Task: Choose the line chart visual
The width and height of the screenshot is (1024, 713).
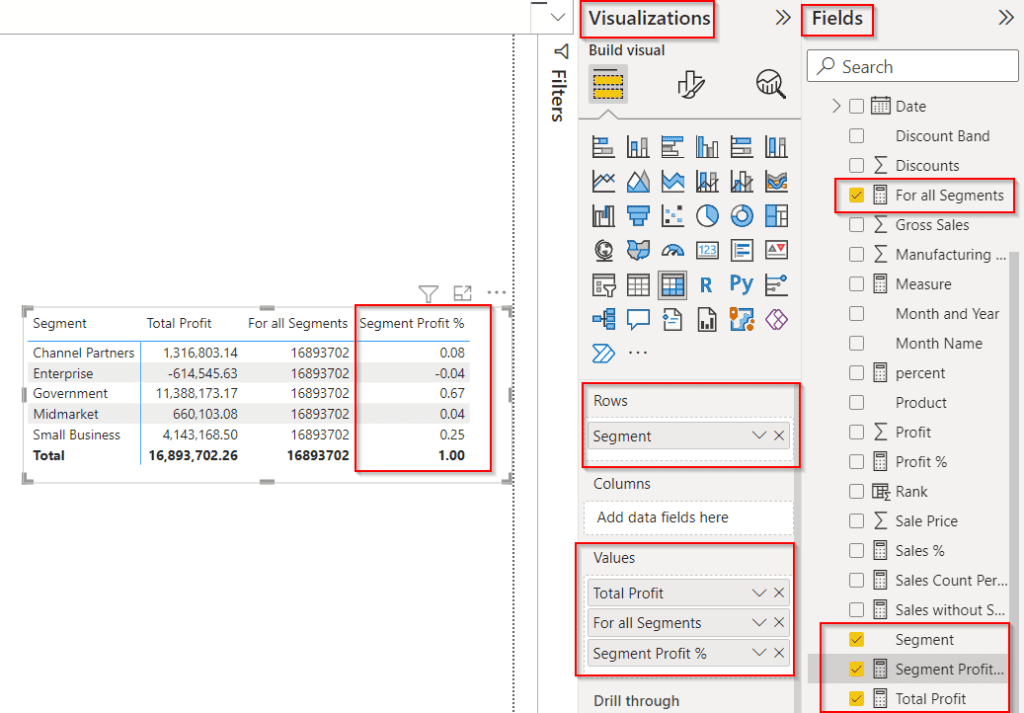Action: (x=603, y=181)
